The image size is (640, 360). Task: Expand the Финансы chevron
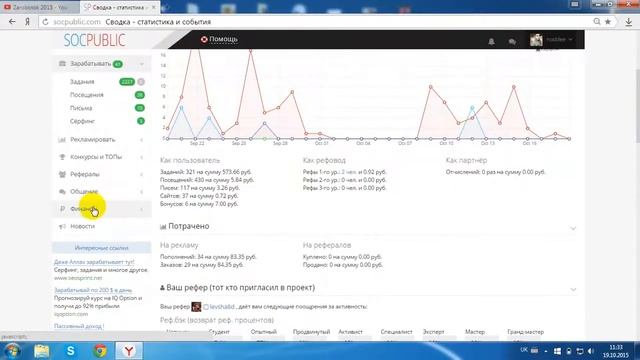pos(142,209)
